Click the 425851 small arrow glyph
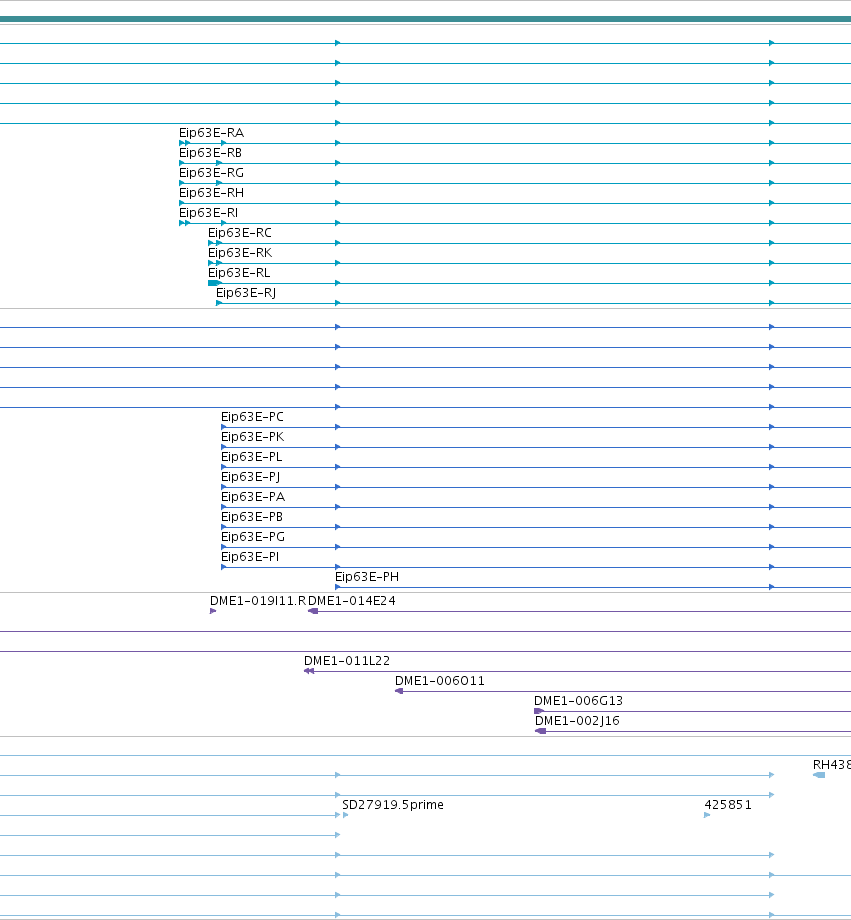The image size is (851, 920). [707, 815]
